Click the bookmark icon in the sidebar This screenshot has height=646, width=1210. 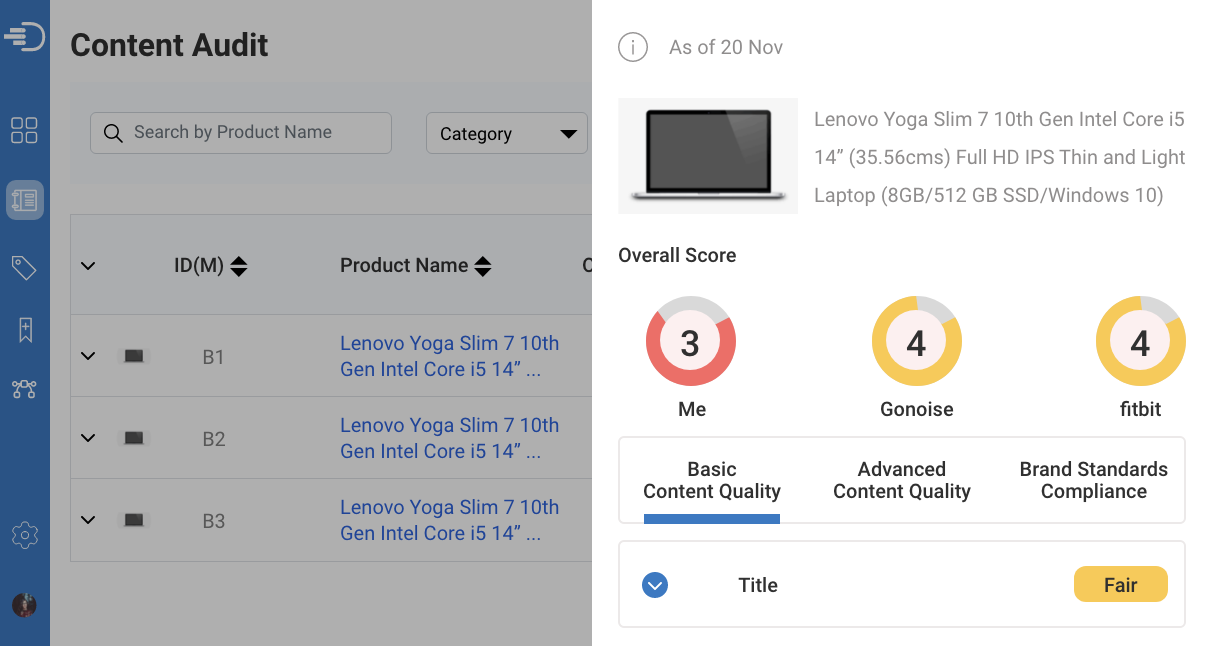click(24, 330)
